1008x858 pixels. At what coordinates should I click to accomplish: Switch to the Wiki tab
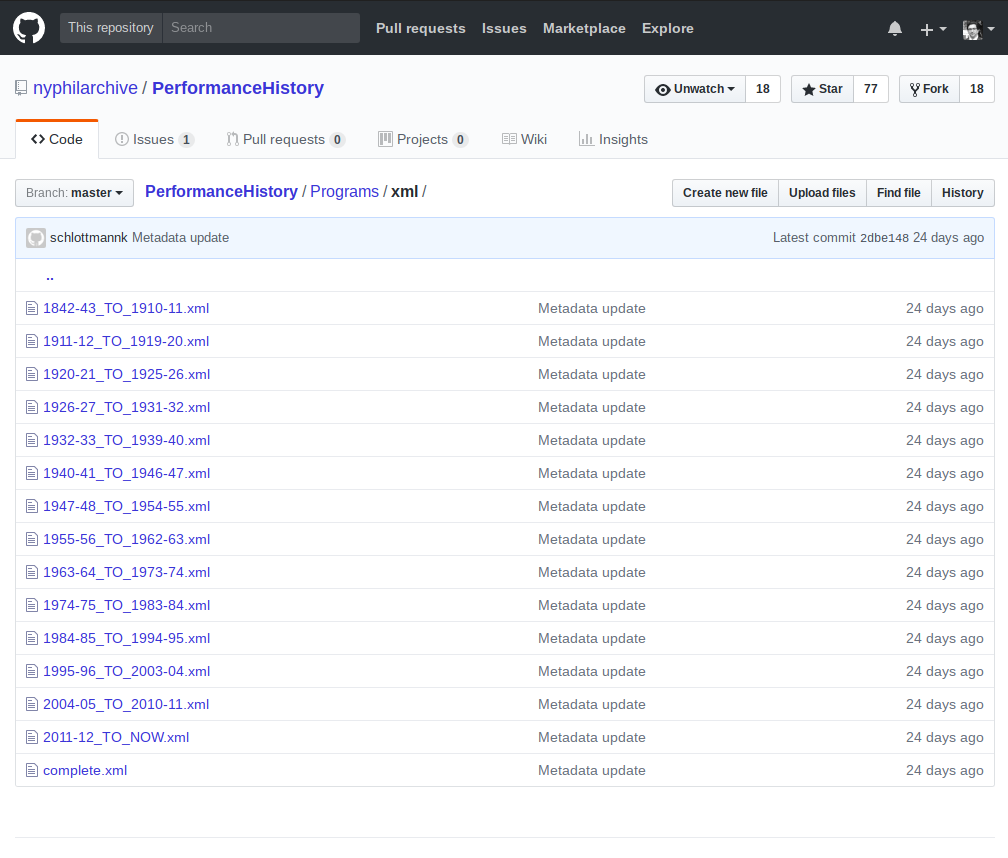(x=525, y=139)
